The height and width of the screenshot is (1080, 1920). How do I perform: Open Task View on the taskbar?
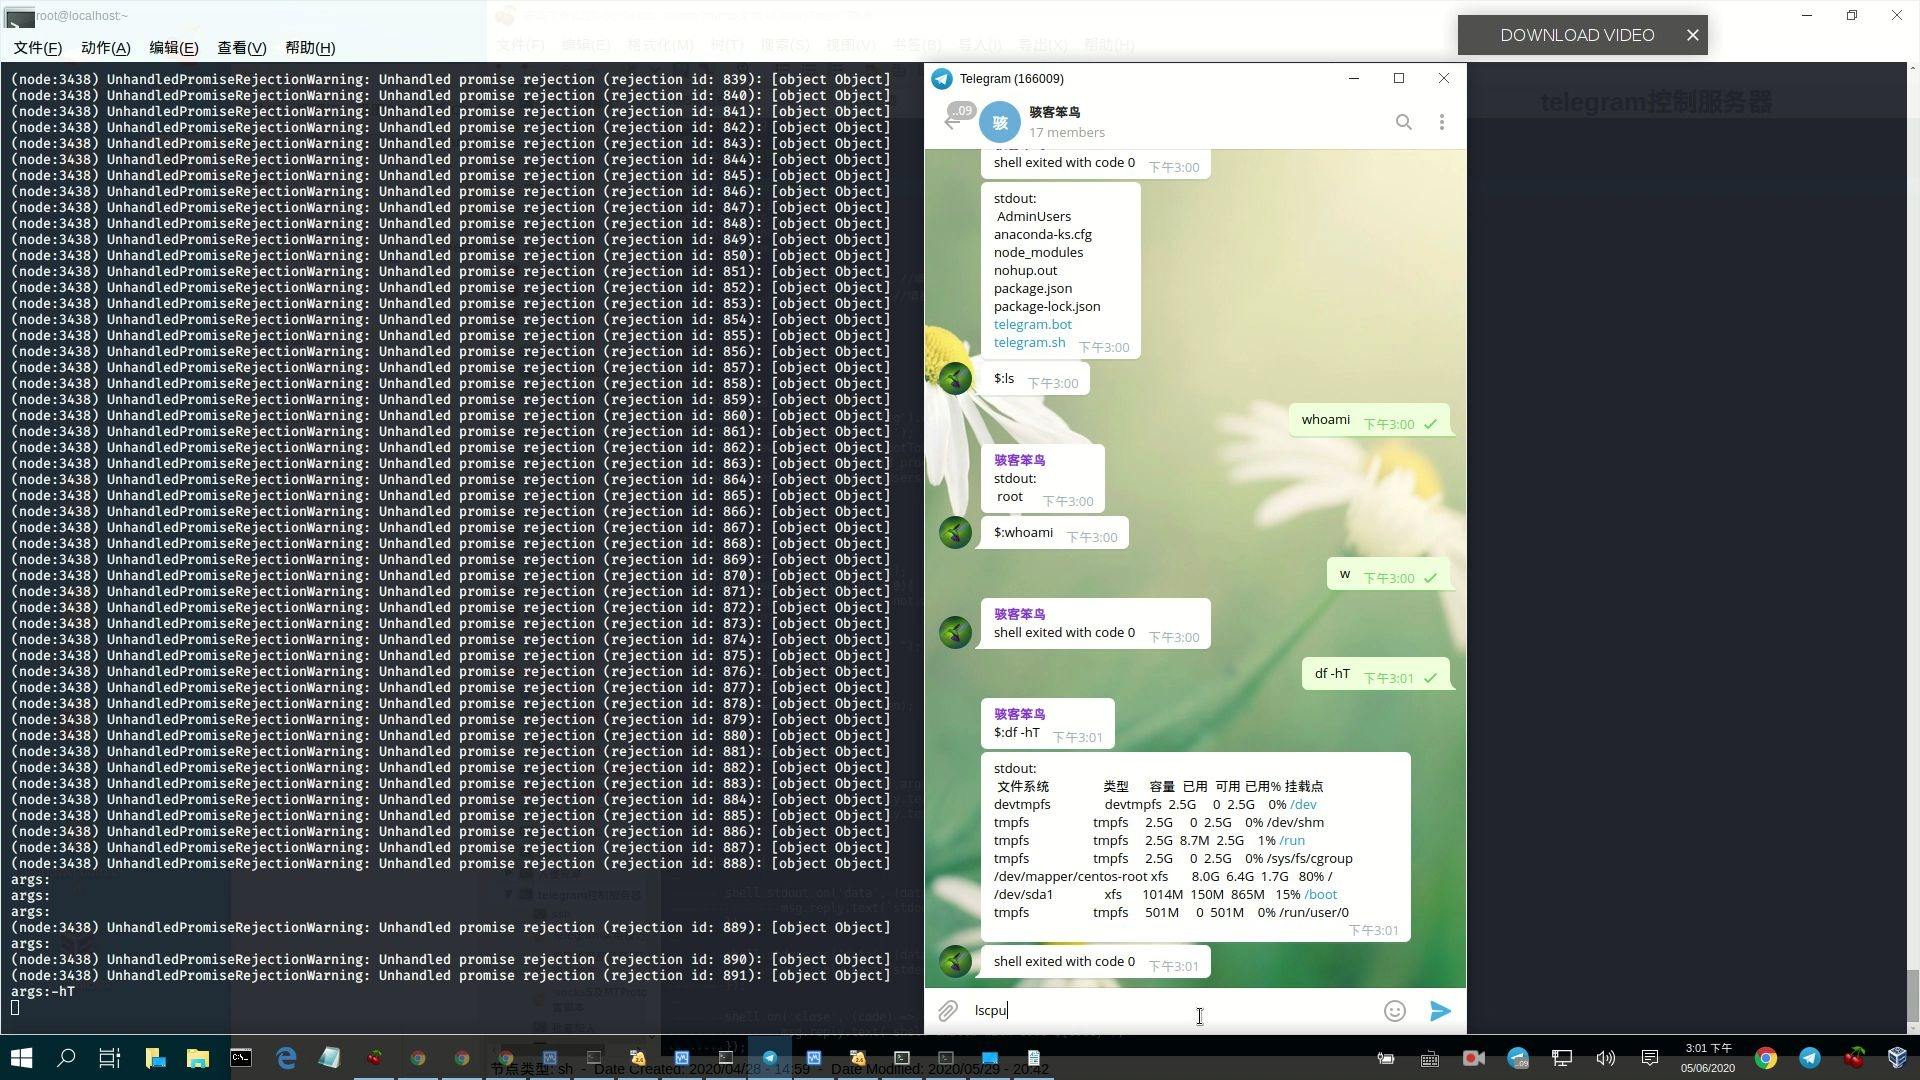tap(110, 1058)
